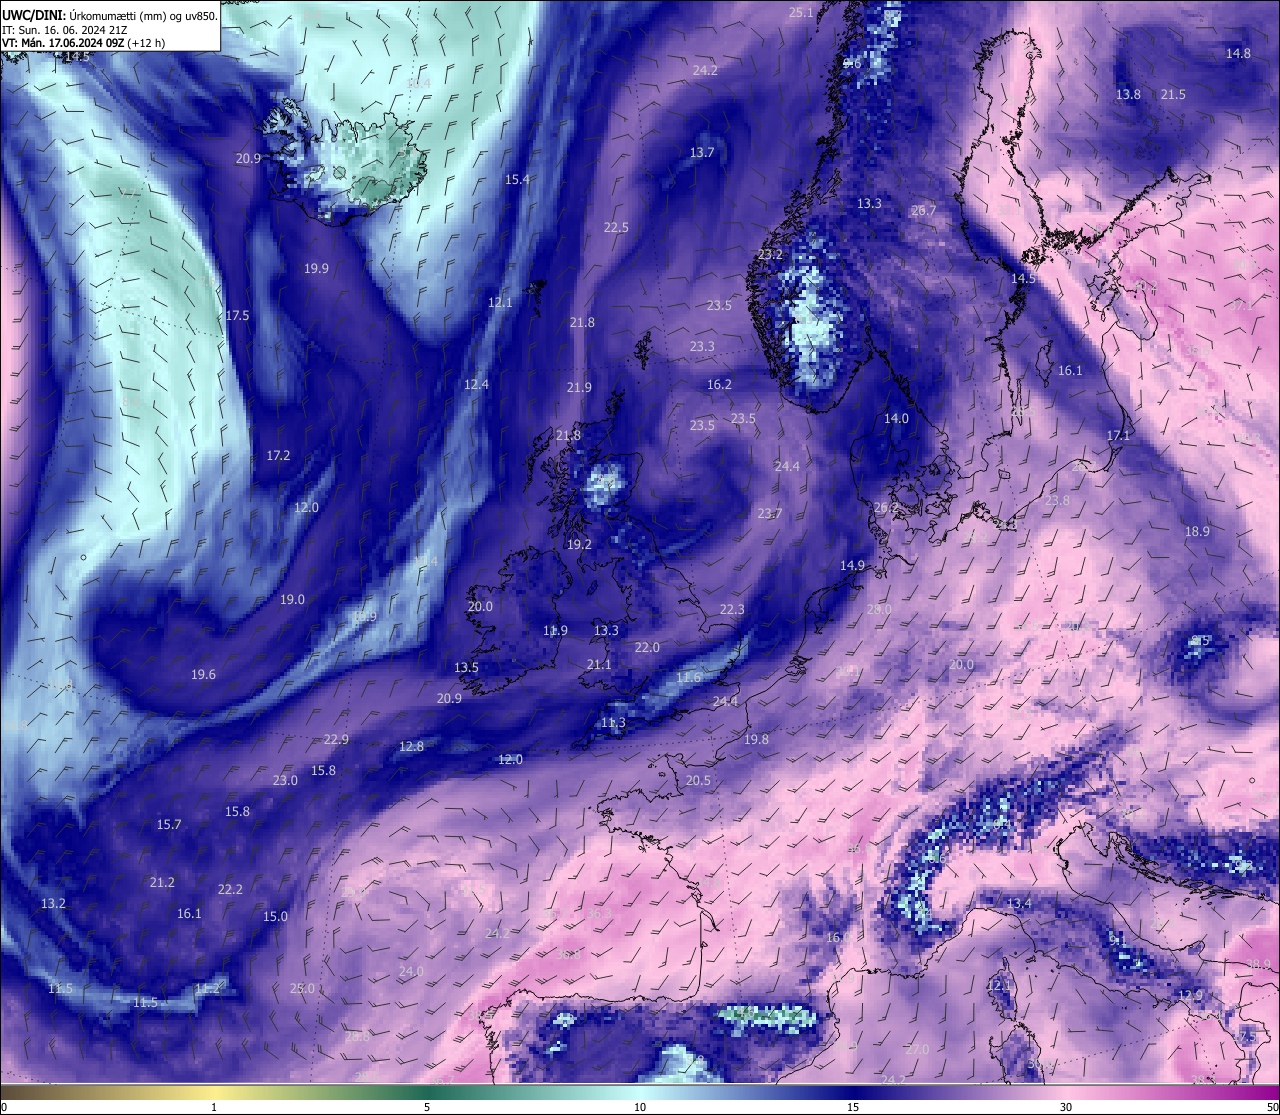Click the 19.0 value on the map
The width and height of the screenshot is (1280, 1115).
(292, 599)
